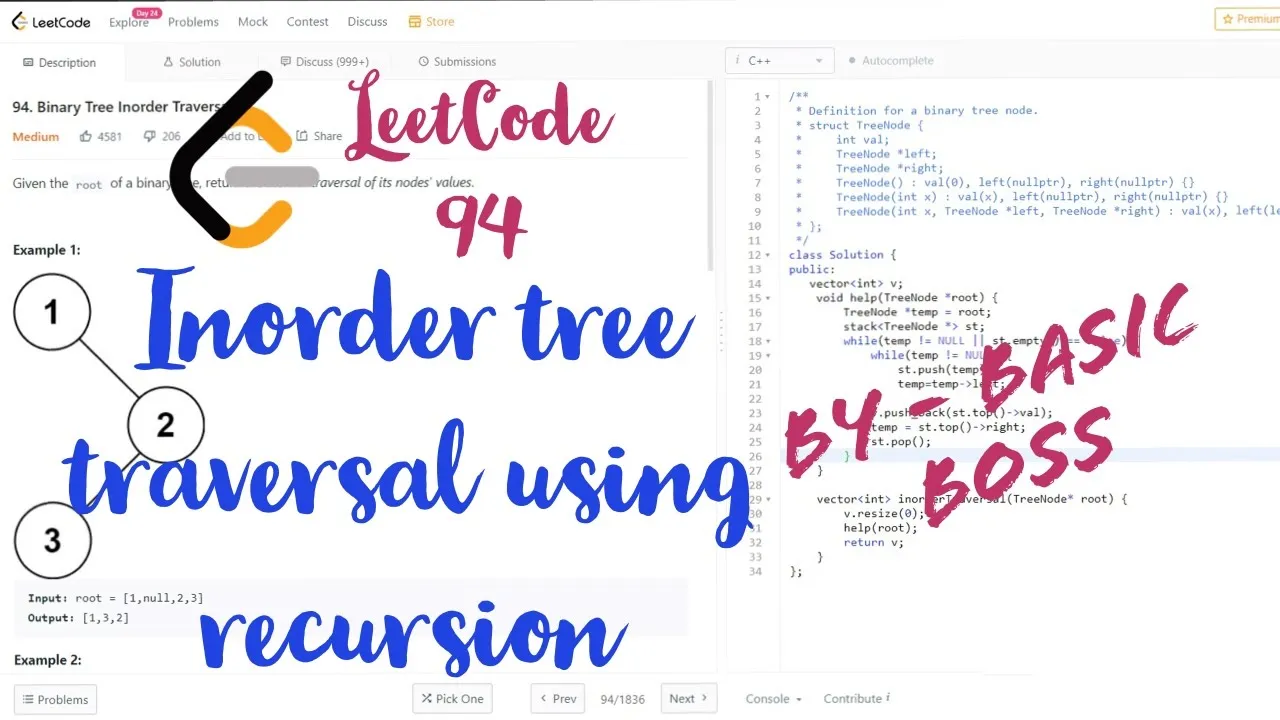Click the 'vector<int> v;' code line
This screenshot has height=720, width=1280.
click(855, 284)
